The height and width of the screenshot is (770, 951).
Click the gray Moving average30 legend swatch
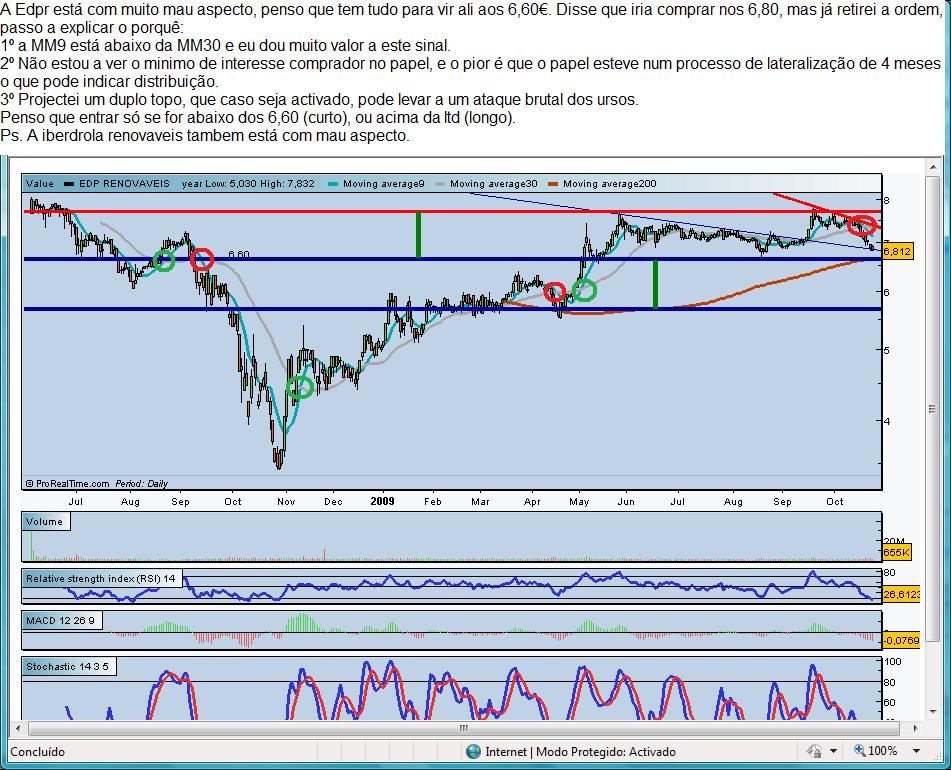point(440,184)
